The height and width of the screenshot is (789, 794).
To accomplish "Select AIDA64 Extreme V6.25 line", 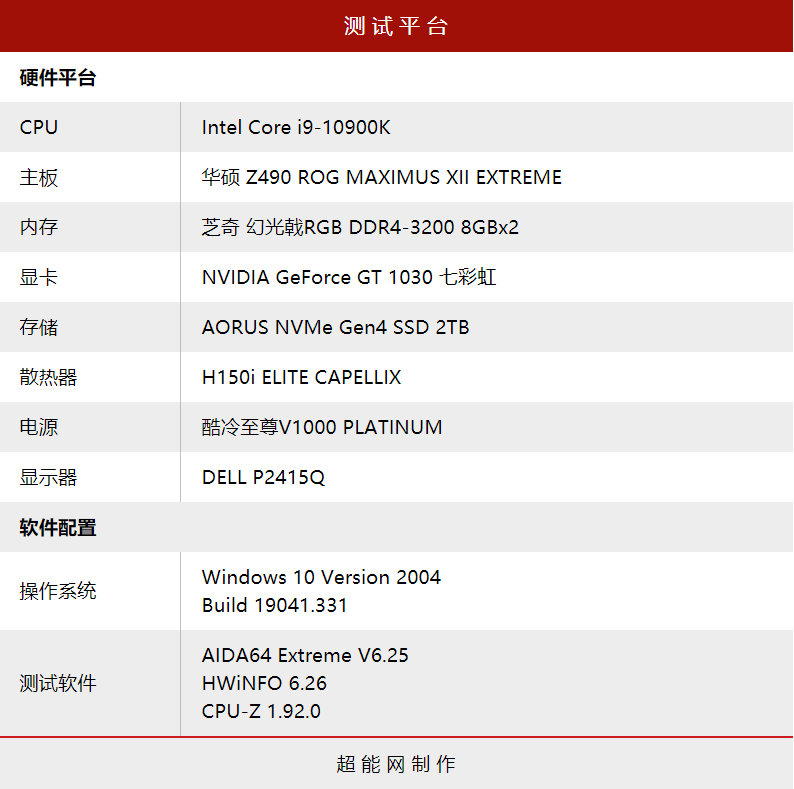I will tap(305, 655).
